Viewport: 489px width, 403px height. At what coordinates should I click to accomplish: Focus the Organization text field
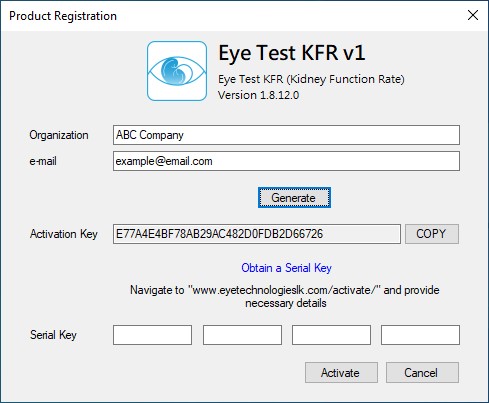click(286, 135)
